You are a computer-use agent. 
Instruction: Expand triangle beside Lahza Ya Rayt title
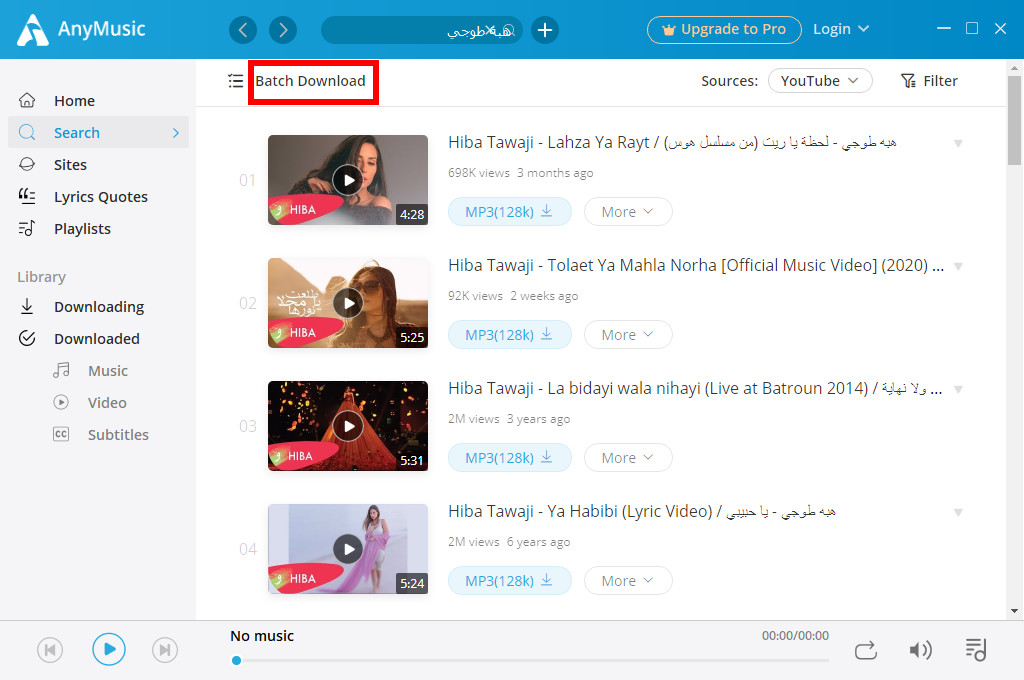[x=958, y=143]
